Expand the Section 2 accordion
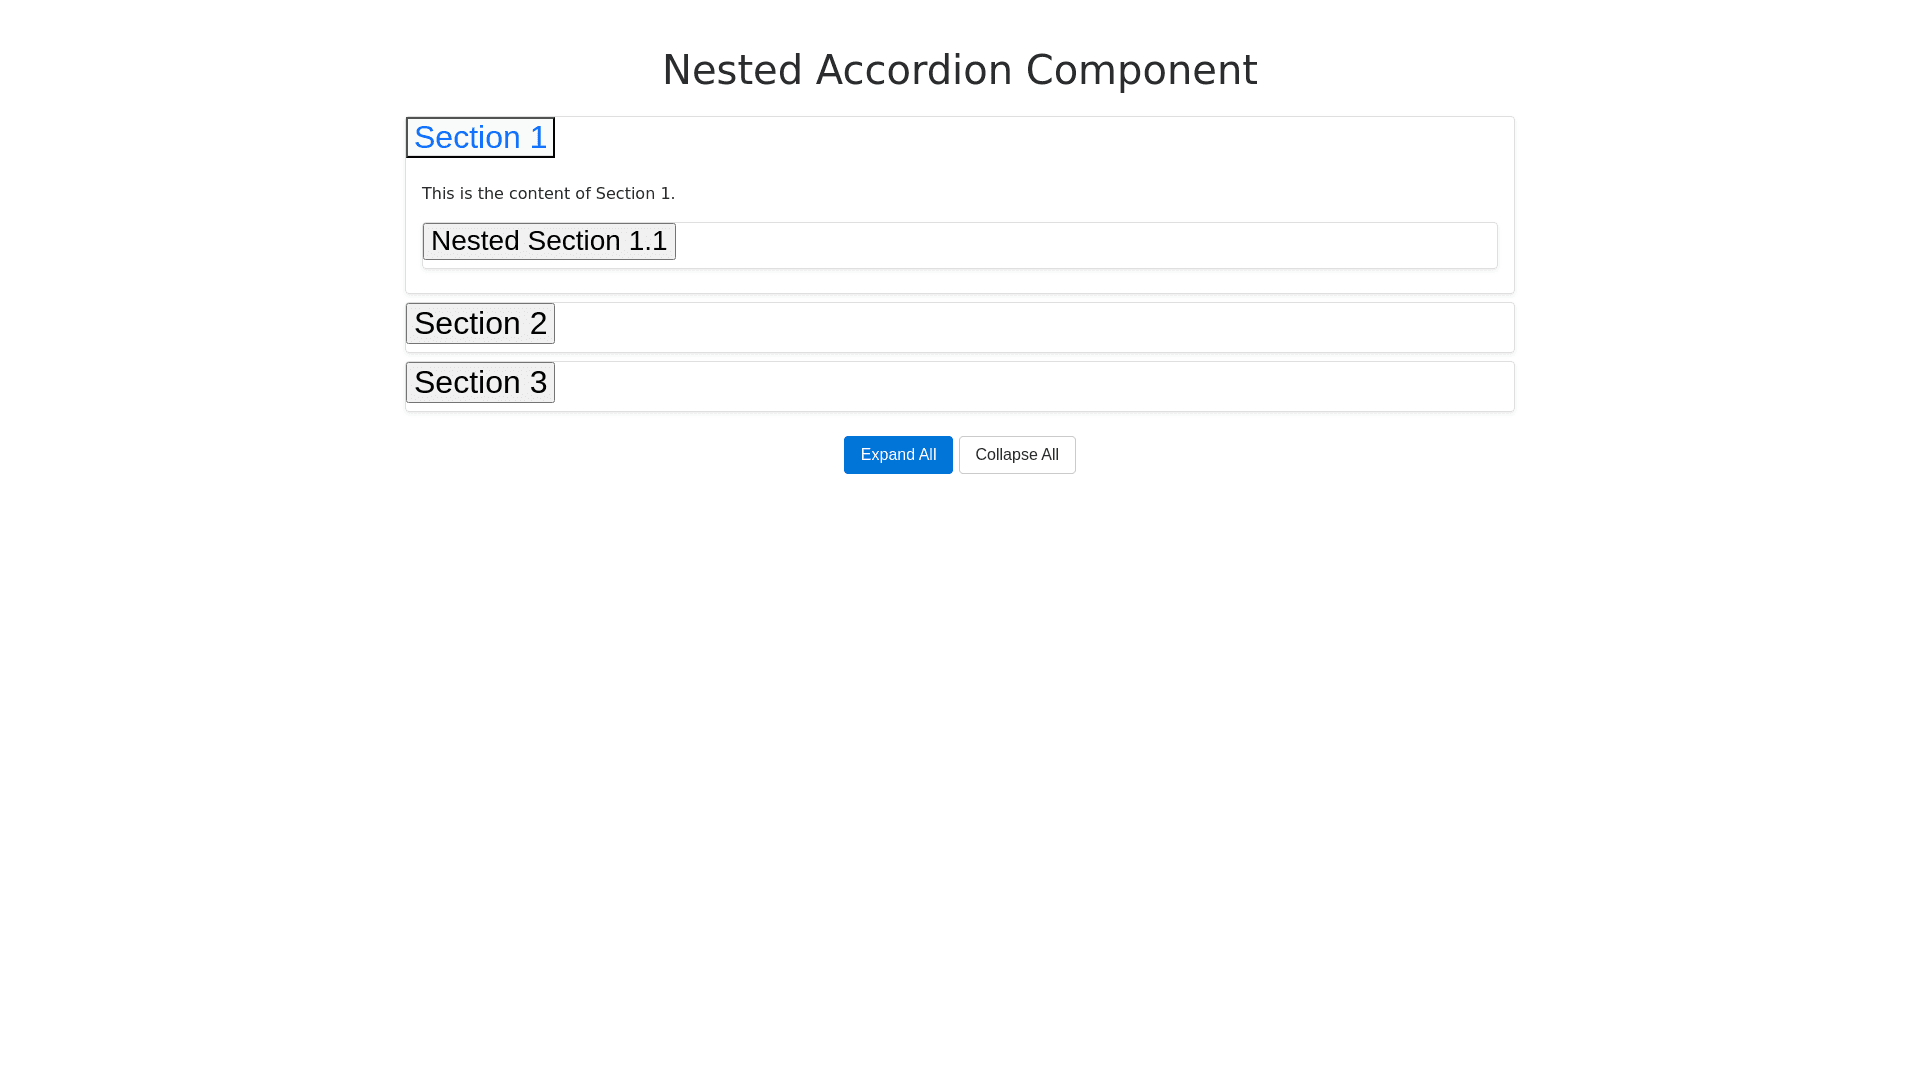Image resolution: width=1920 pixels, height=1080 pixels. coord(480,324)
